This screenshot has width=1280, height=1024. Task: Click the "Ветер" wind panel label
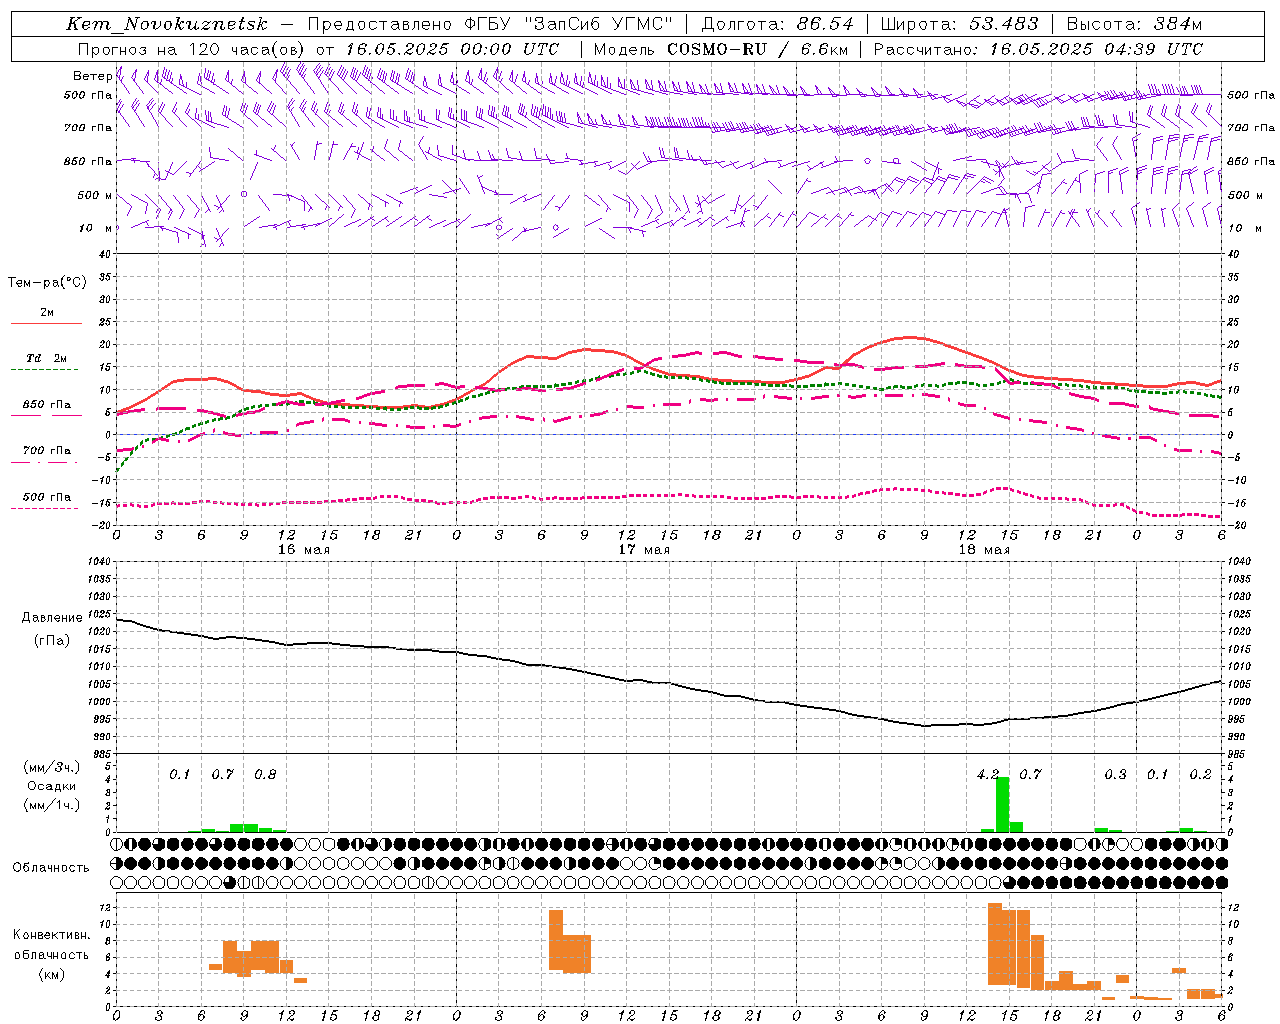[x=92, y=76]
